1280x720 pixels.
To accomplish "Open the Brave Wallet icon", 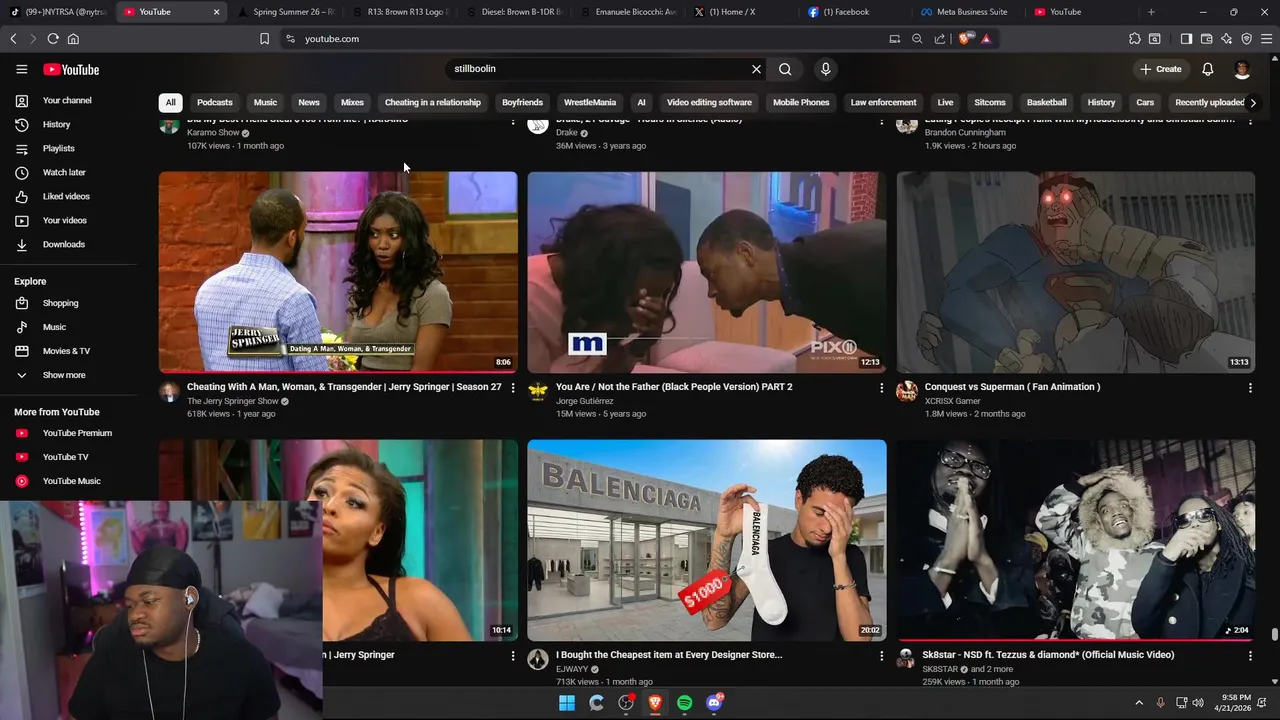I will coord(1206,39).
